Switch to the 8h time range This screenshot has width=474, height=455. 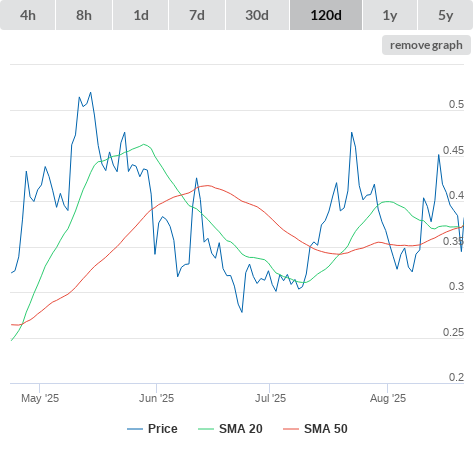[x=84, y=15]
